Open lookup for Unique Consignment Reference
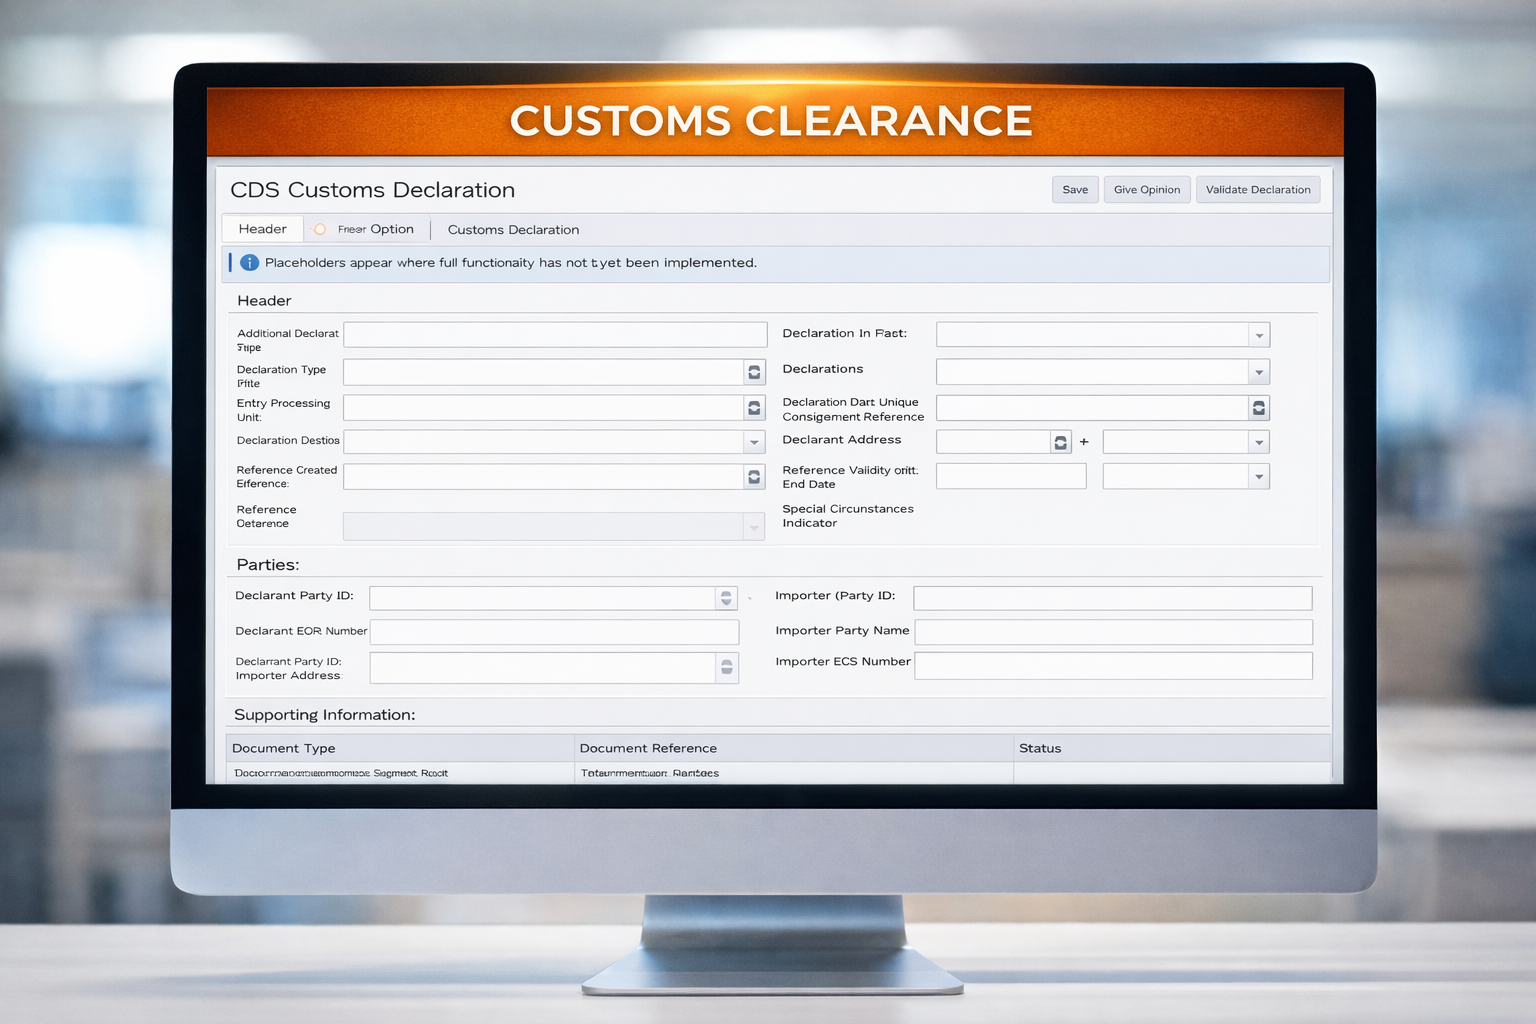1536x1024 pixels. (x=1258, y=408)
